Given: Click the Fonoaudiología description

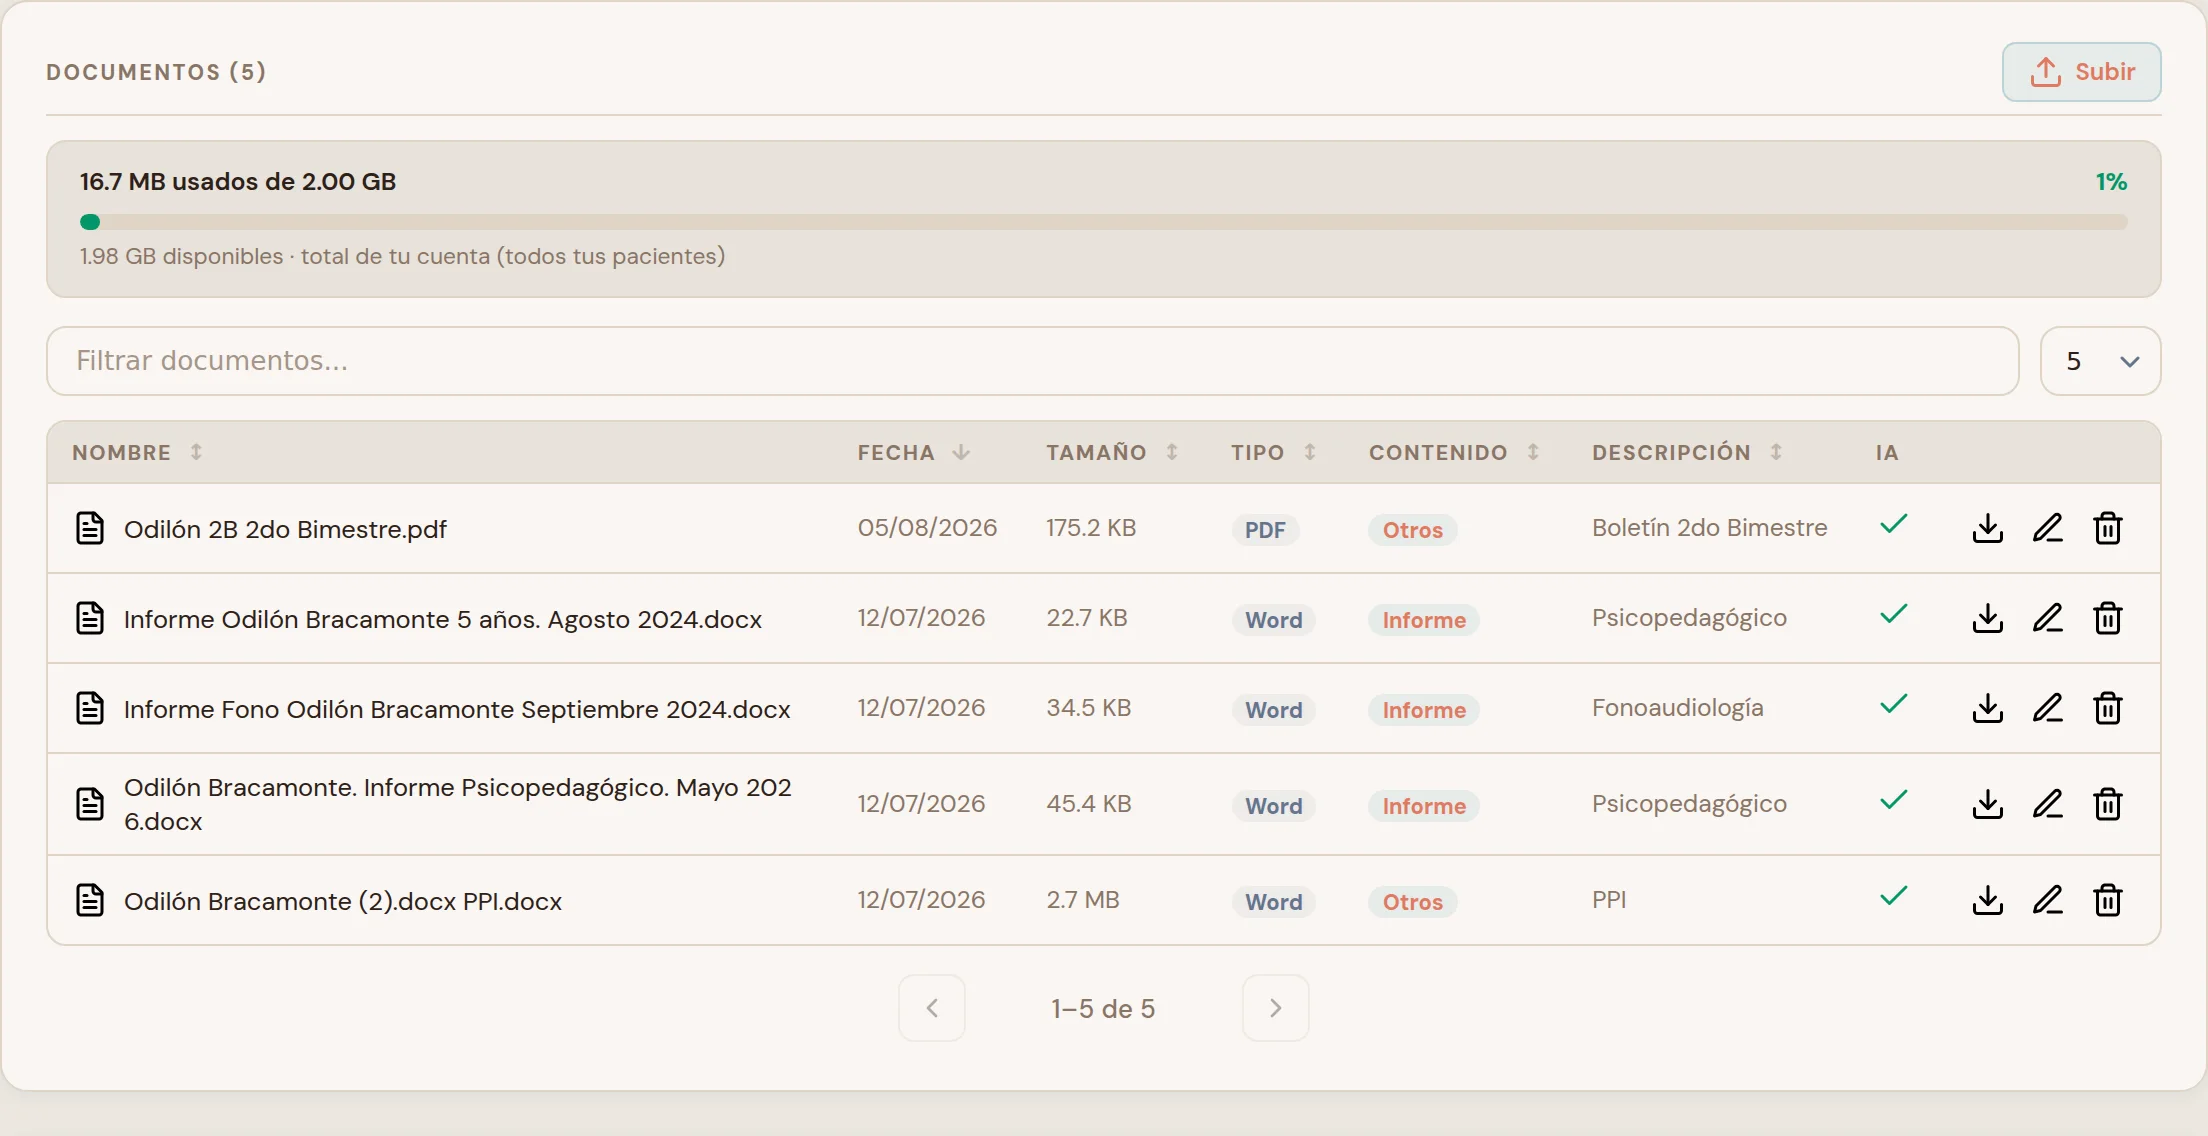Looking at the screenshot, I should 1677,708.
